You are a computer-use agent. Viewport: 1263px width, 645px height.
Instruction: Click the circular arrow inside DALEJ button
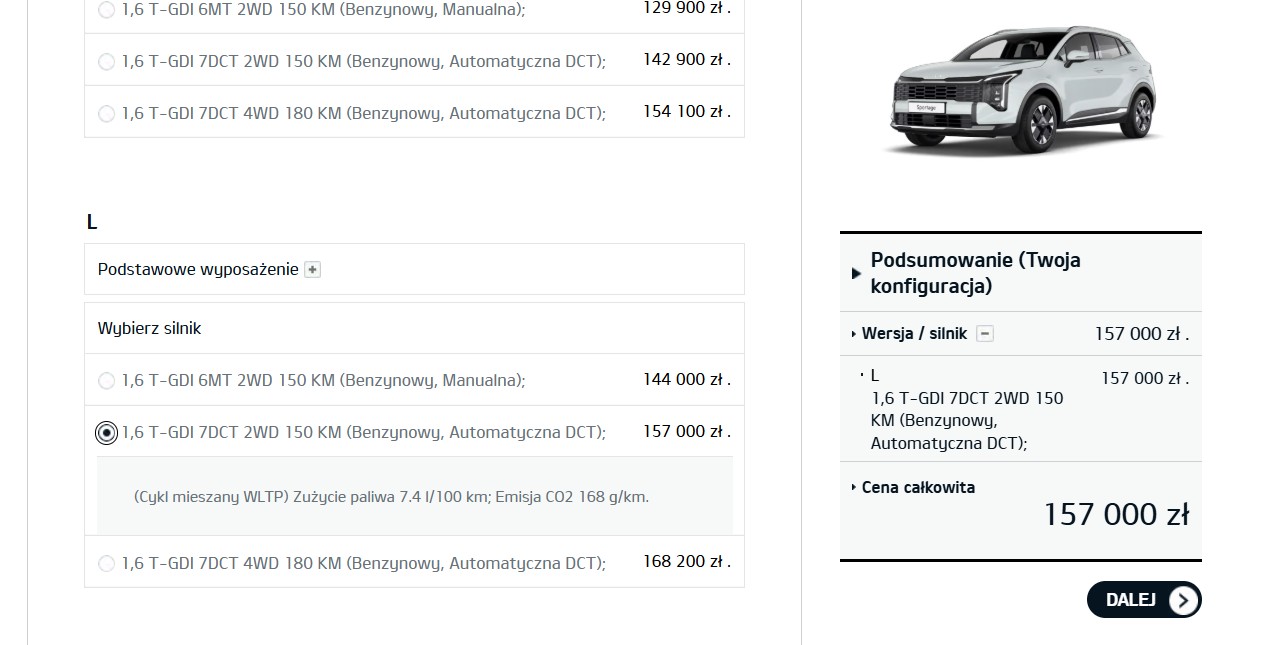pyautogui.click(x=1184, y=599)
